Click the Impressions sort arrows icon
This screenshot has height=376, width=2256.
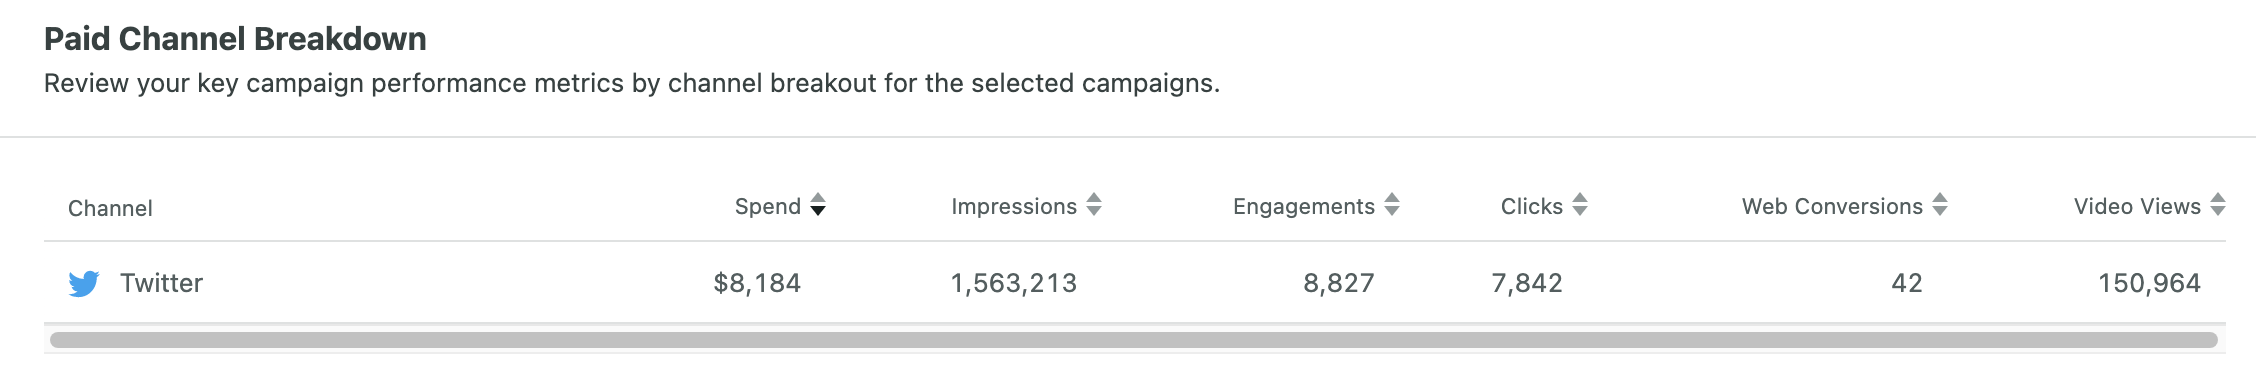click(x=1094, y=205)
